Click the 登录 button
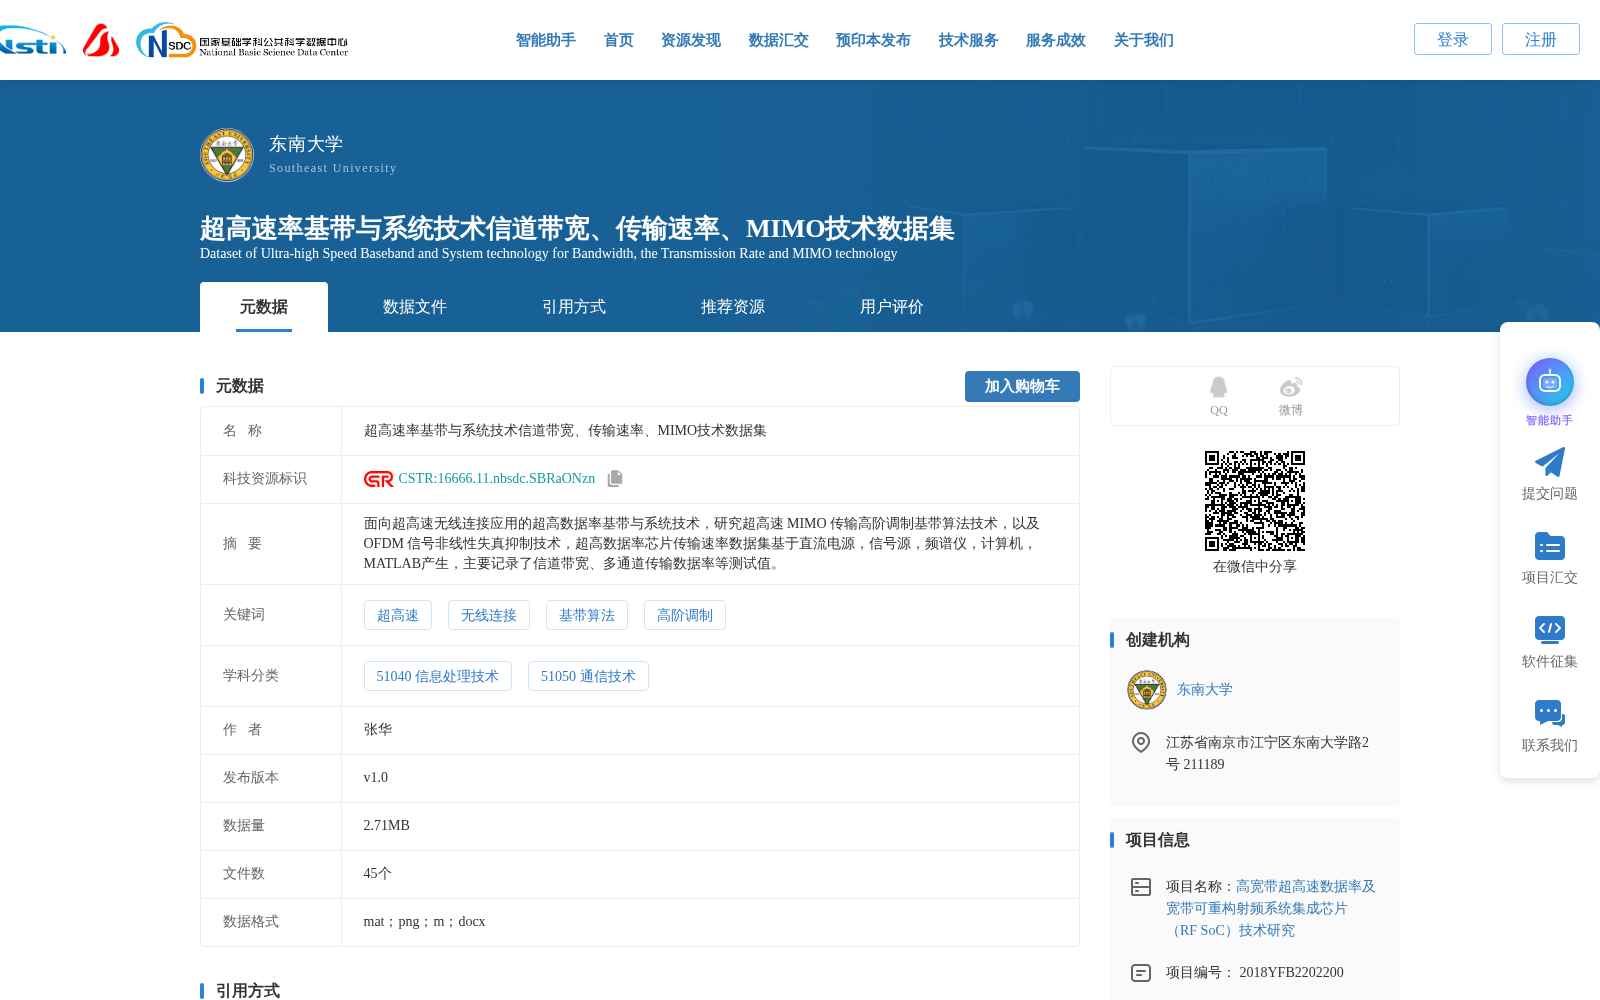1600x1000 pixels. [x=1453, y=39]
